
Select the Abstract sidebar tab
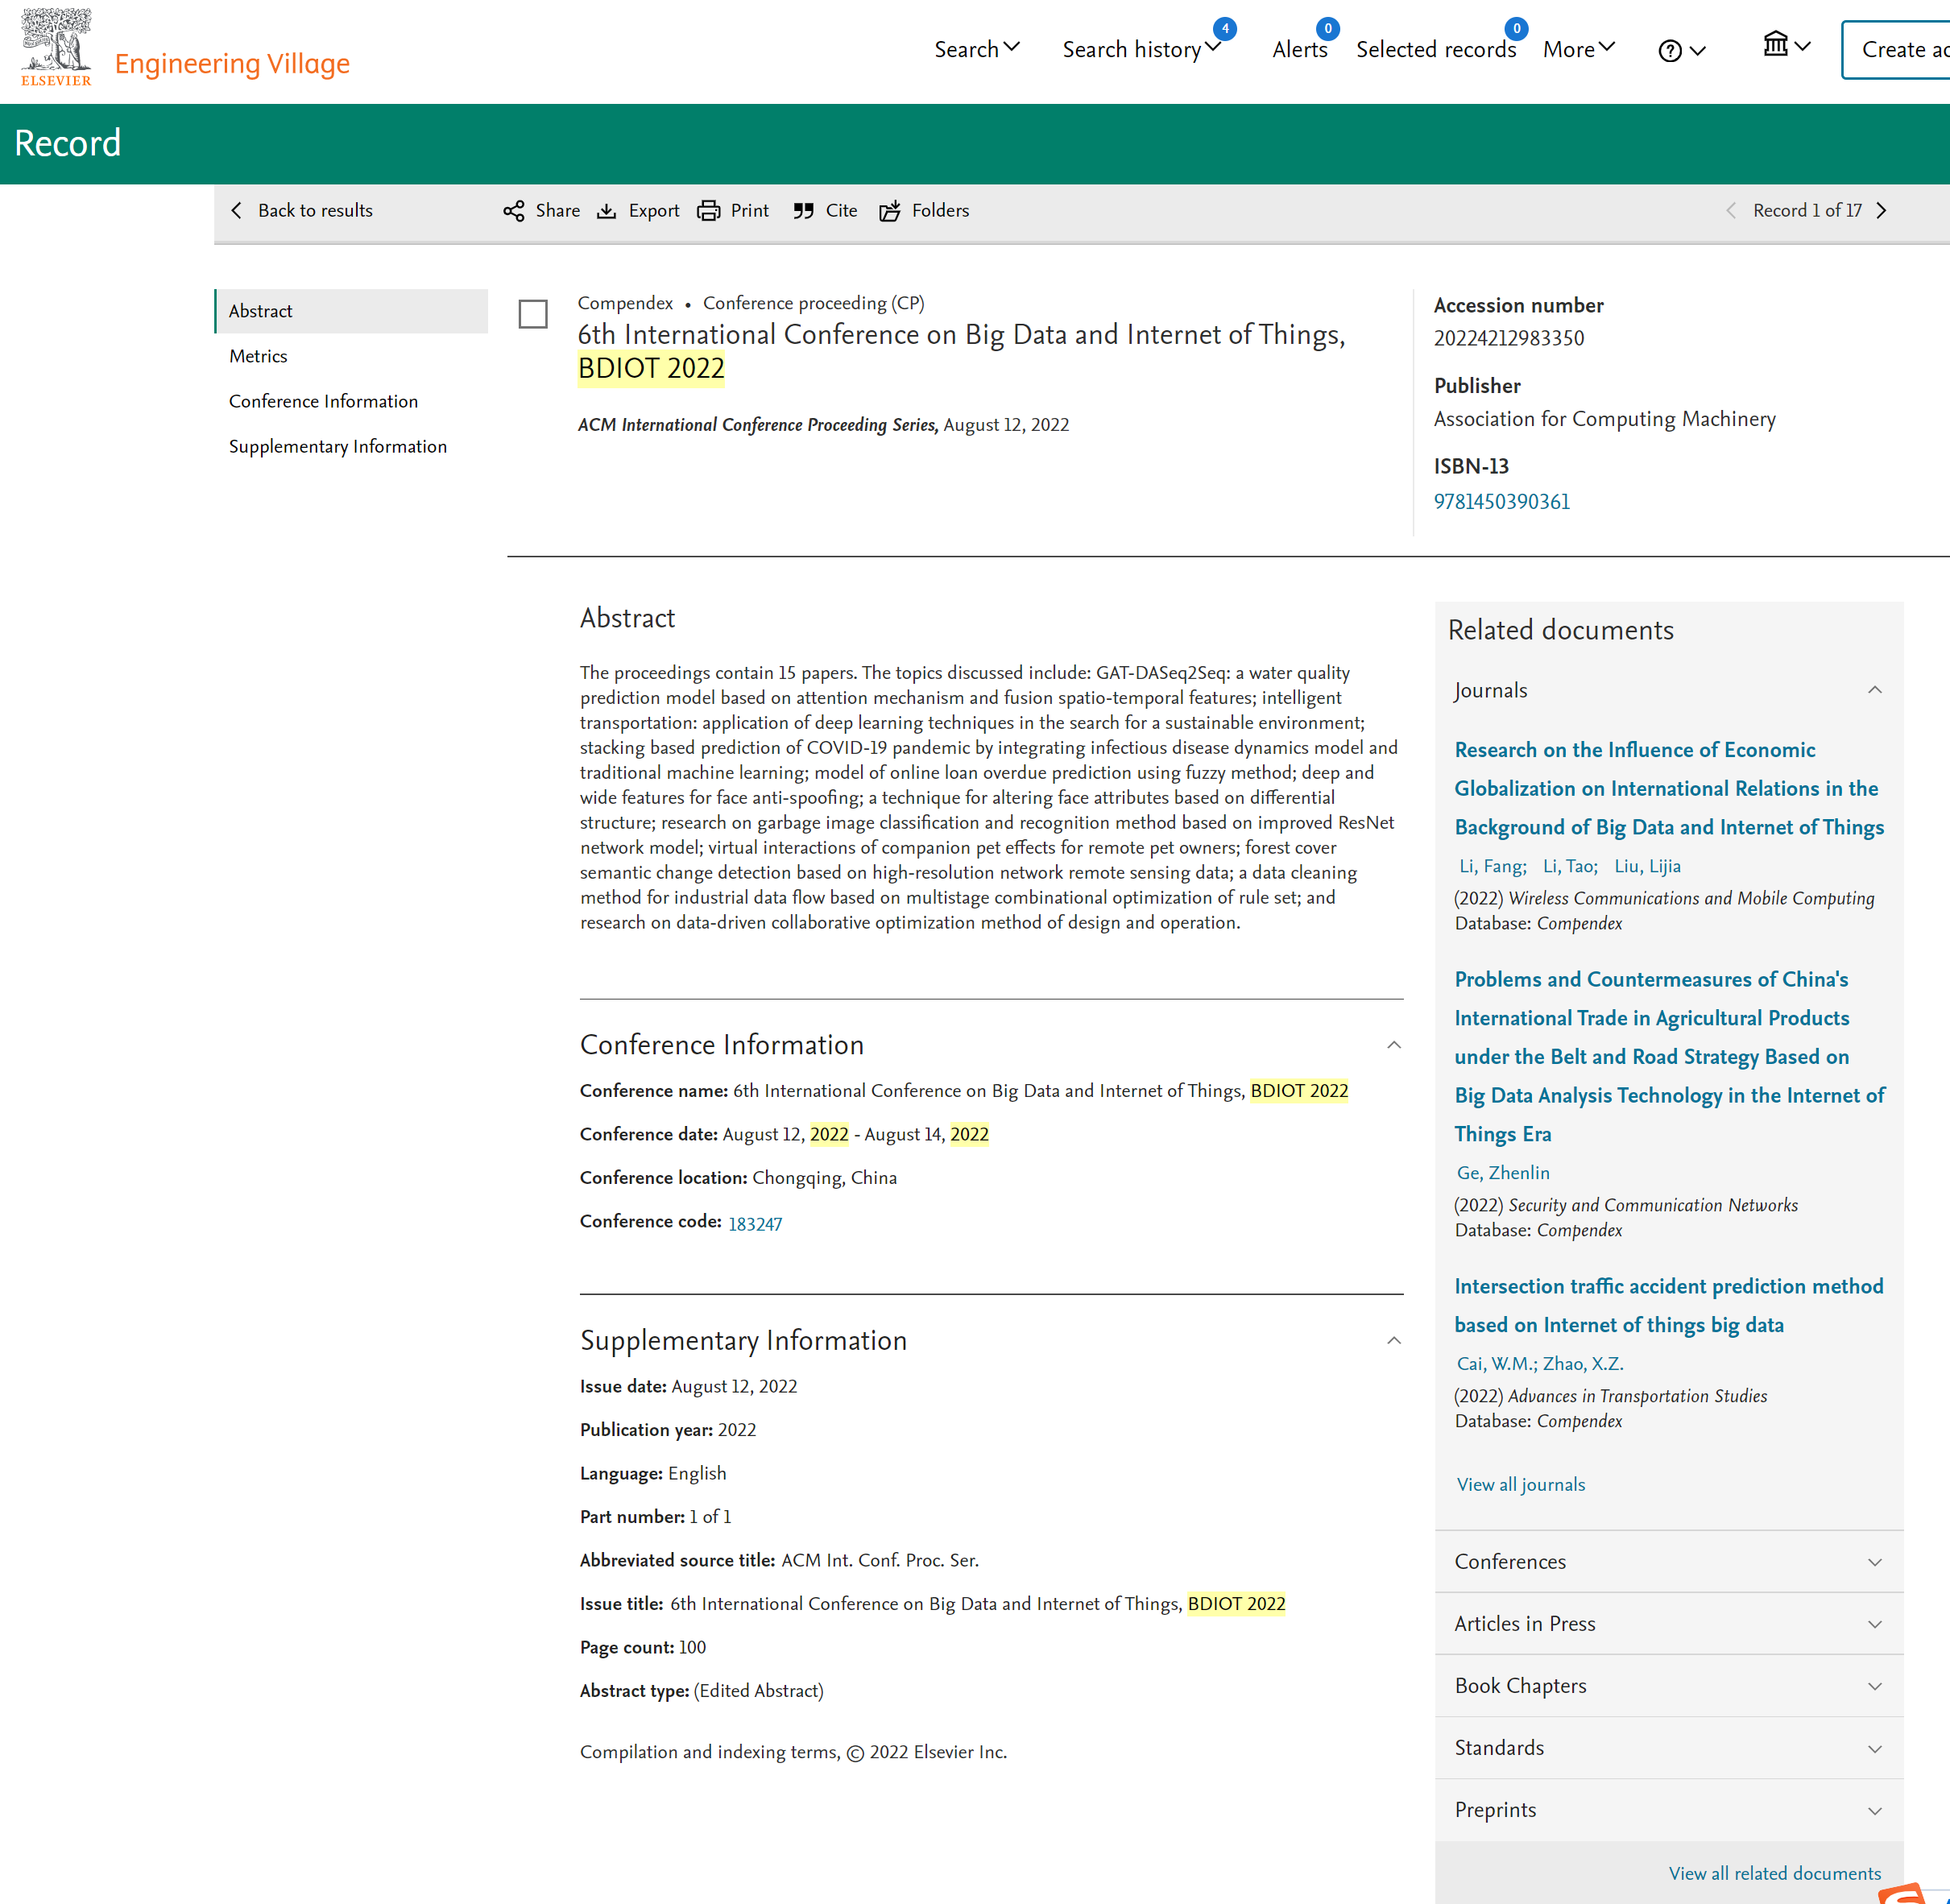click(351, 311)
